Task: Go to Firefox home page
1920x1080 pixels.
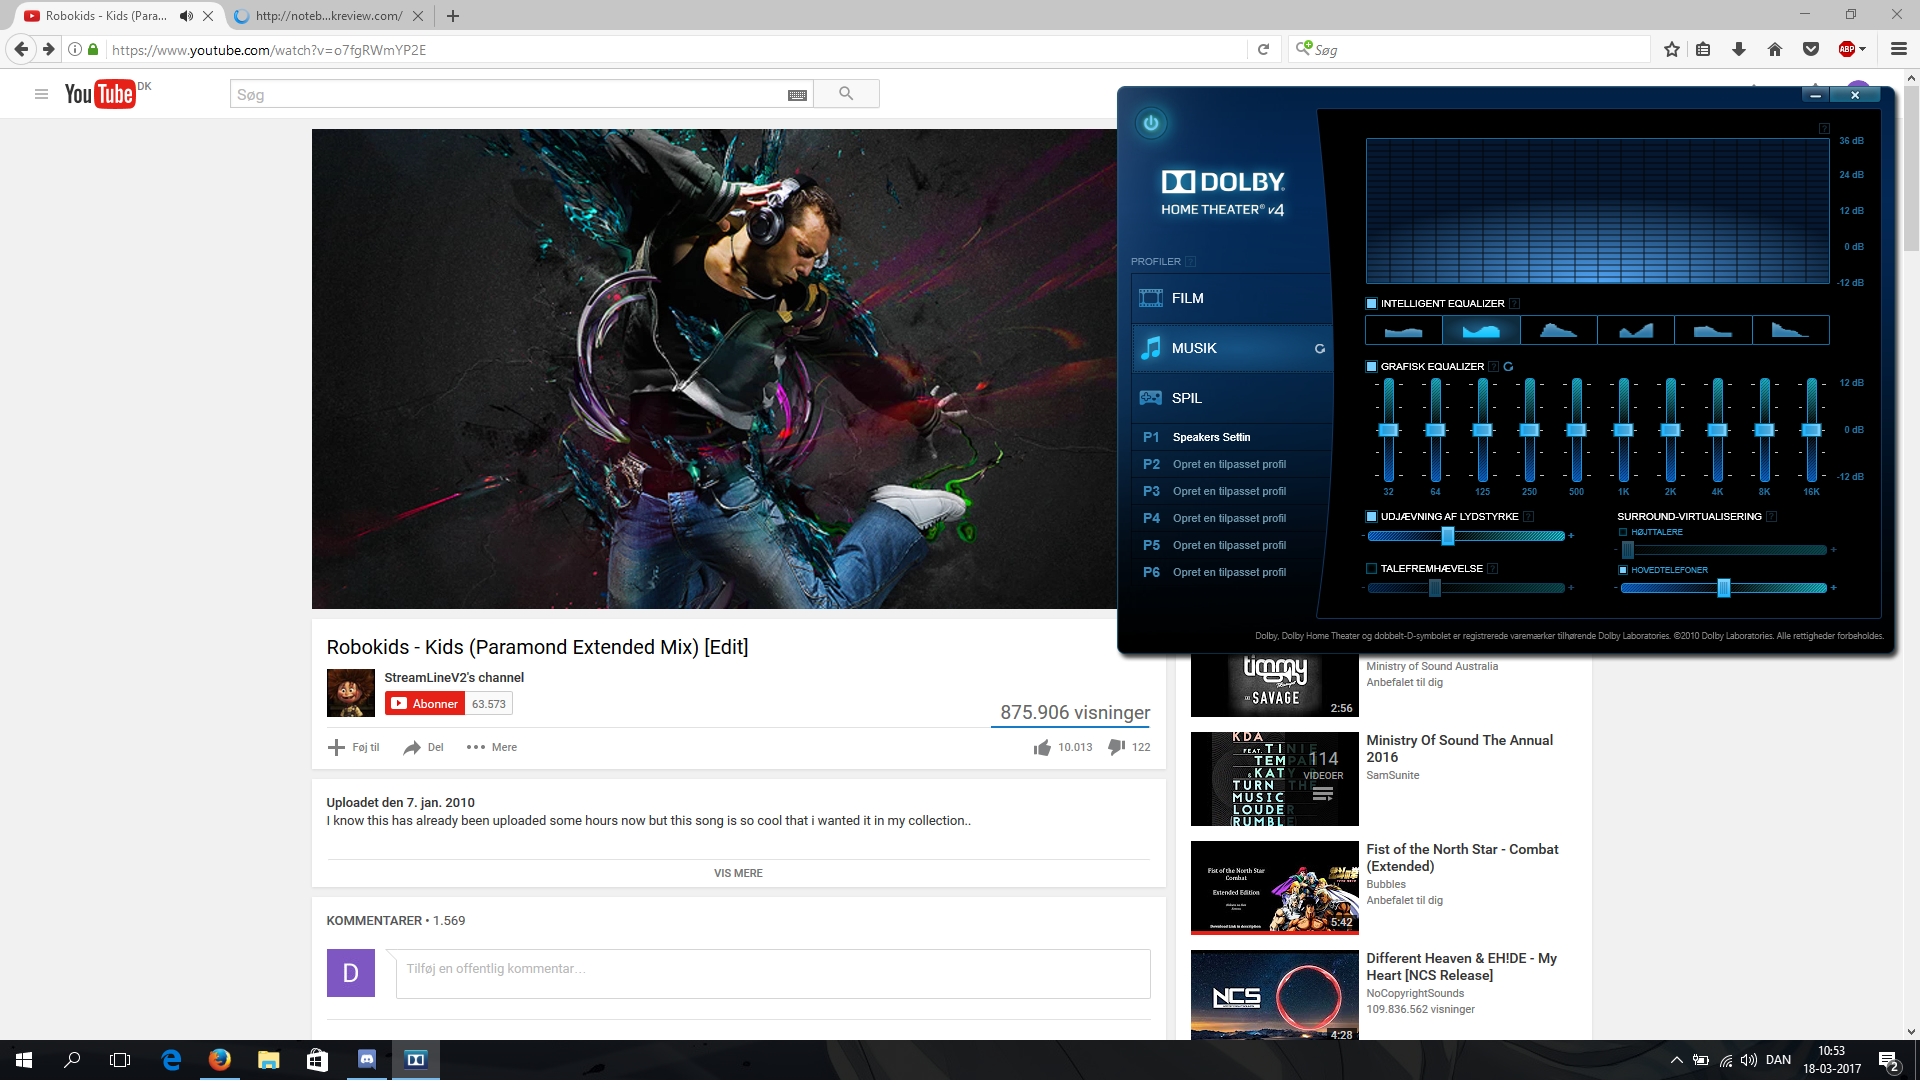Action: (x=1775, y=49)
